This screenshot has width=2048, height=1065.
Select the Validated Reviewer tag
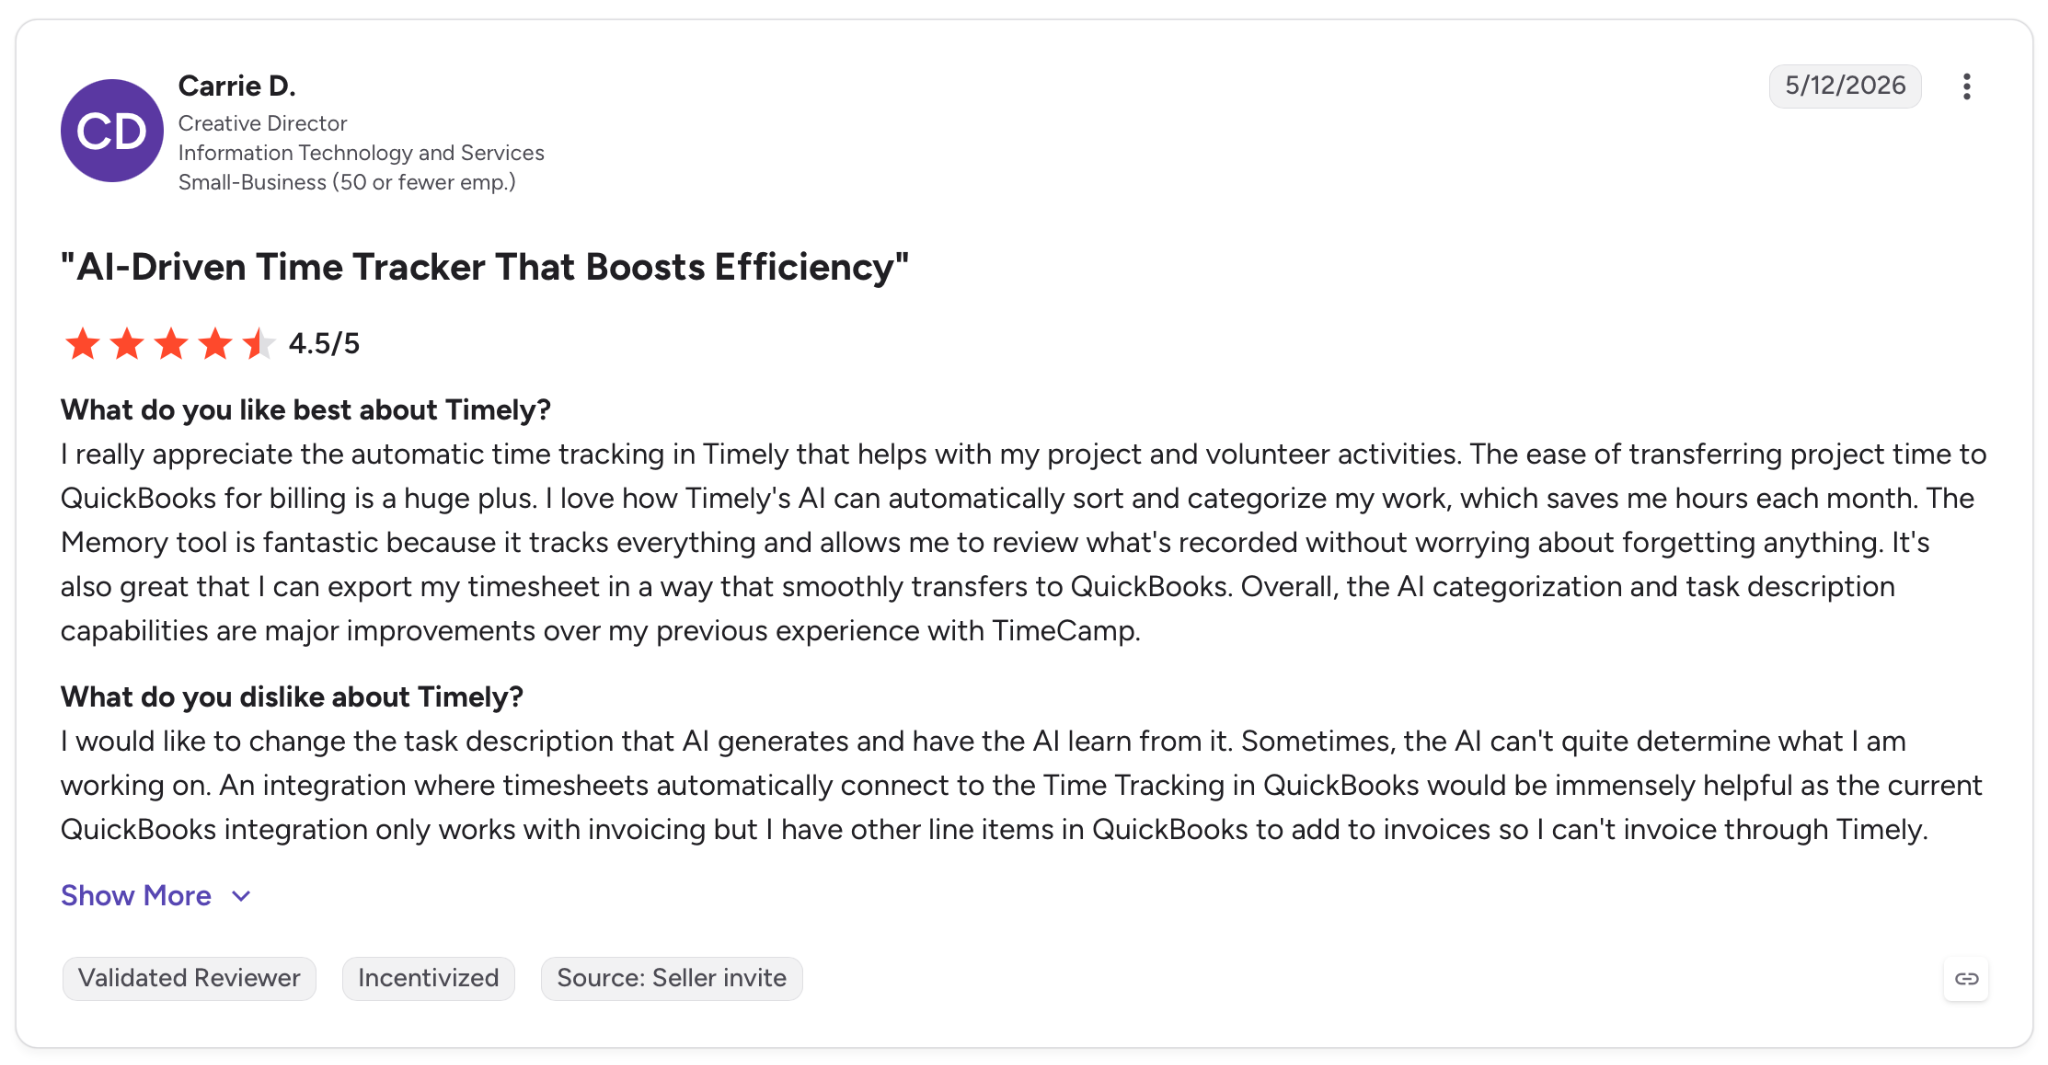[189, 979]
